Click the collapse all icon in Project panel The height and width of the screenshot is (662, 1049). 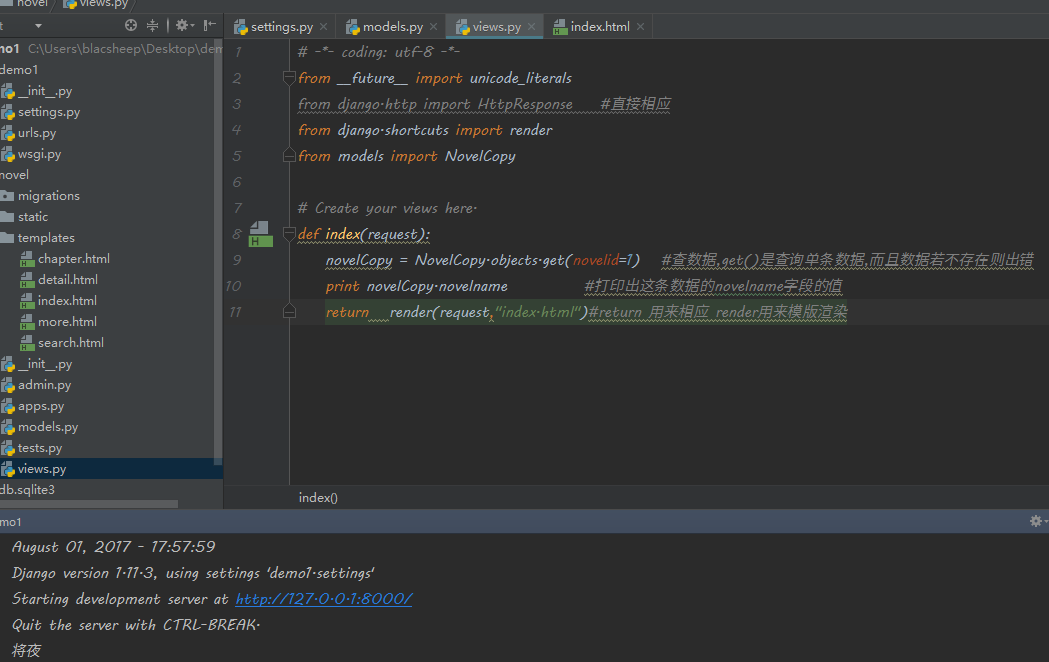pos(153,25)
